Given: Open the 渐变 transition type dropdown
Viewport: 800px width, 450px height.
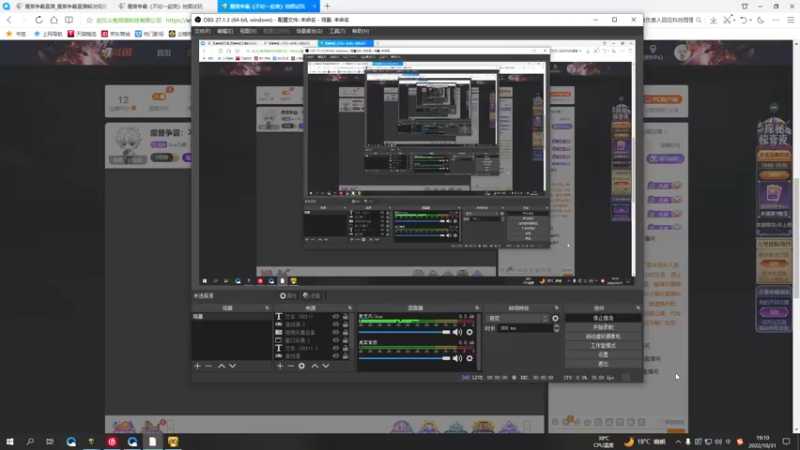Looking at the screenshot, I should tap(517, 318).
